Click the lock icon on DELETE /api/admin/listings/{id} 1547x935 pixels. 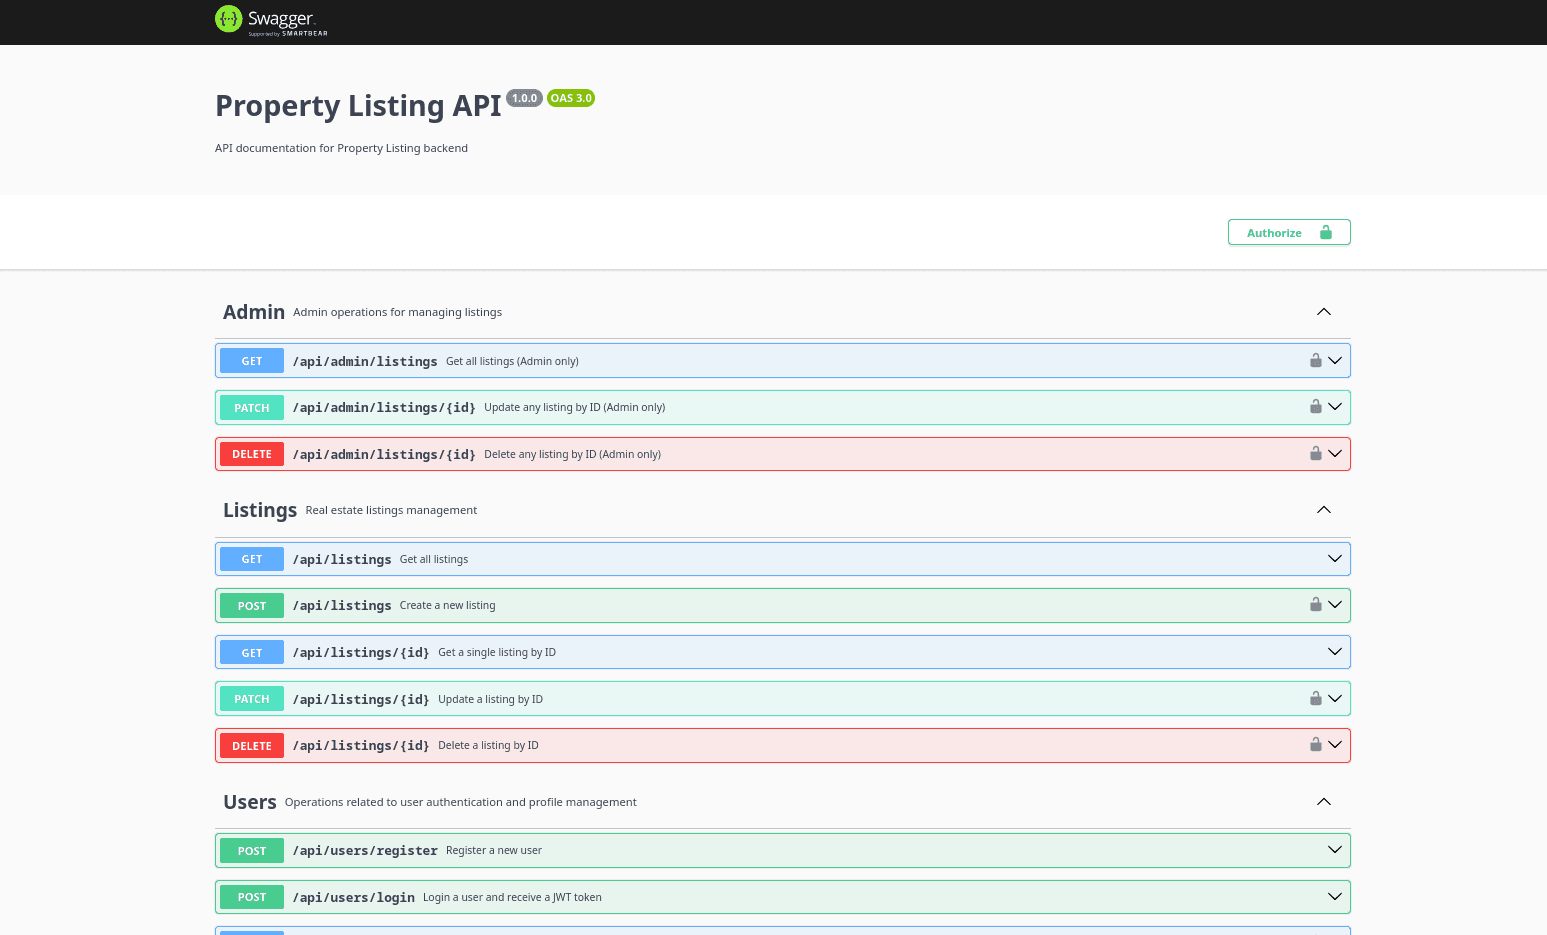click(x=1316, y=453)
